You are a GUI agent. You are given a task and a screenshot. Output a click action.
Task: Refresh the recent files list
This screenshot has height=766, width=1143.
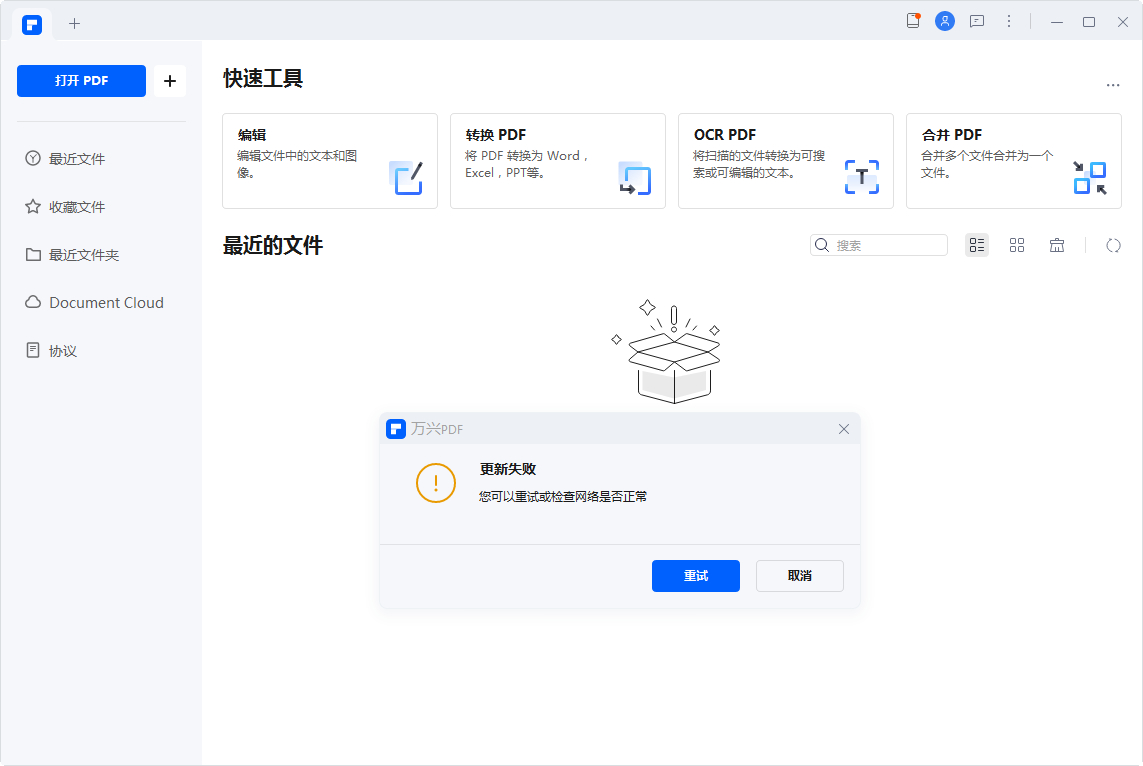(x=1113, y=245)
